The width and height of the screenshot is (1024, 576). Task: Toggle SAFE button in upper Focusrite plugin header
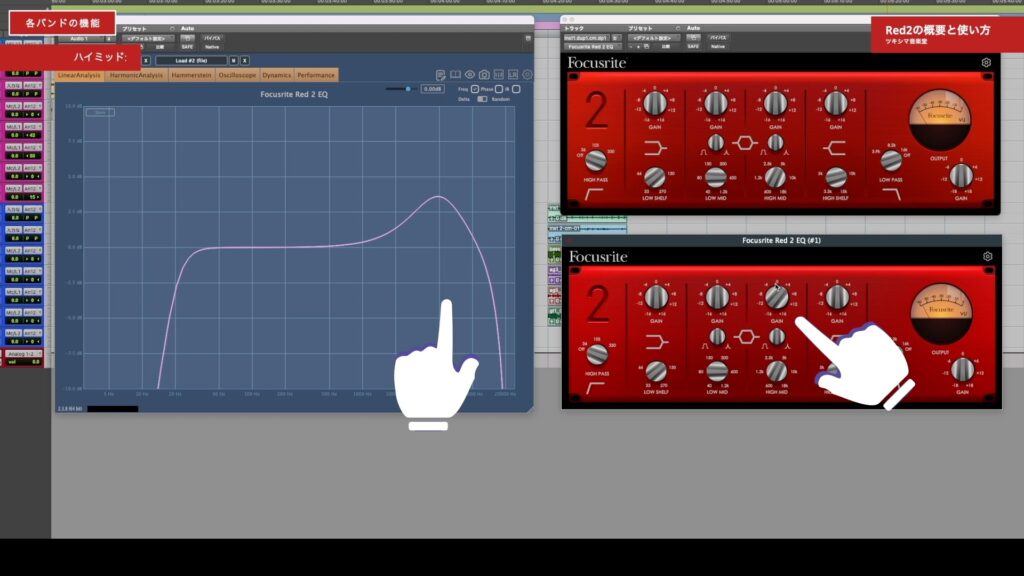(x=693, y=46)
